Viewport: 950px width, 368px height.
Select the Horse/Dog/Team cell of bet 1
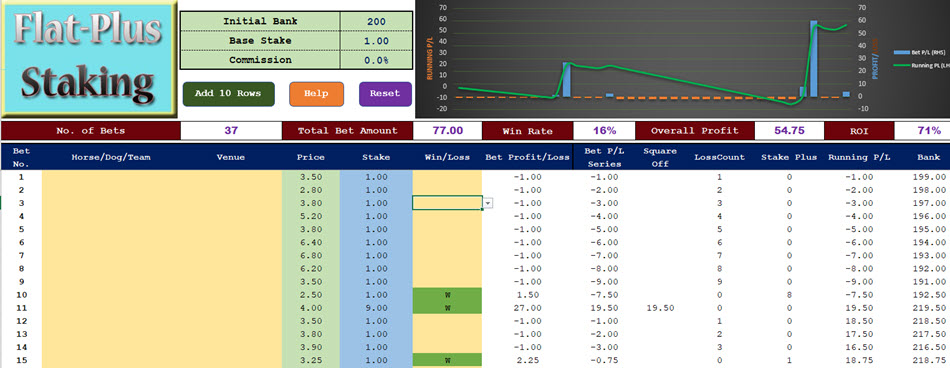pos(111,177)
